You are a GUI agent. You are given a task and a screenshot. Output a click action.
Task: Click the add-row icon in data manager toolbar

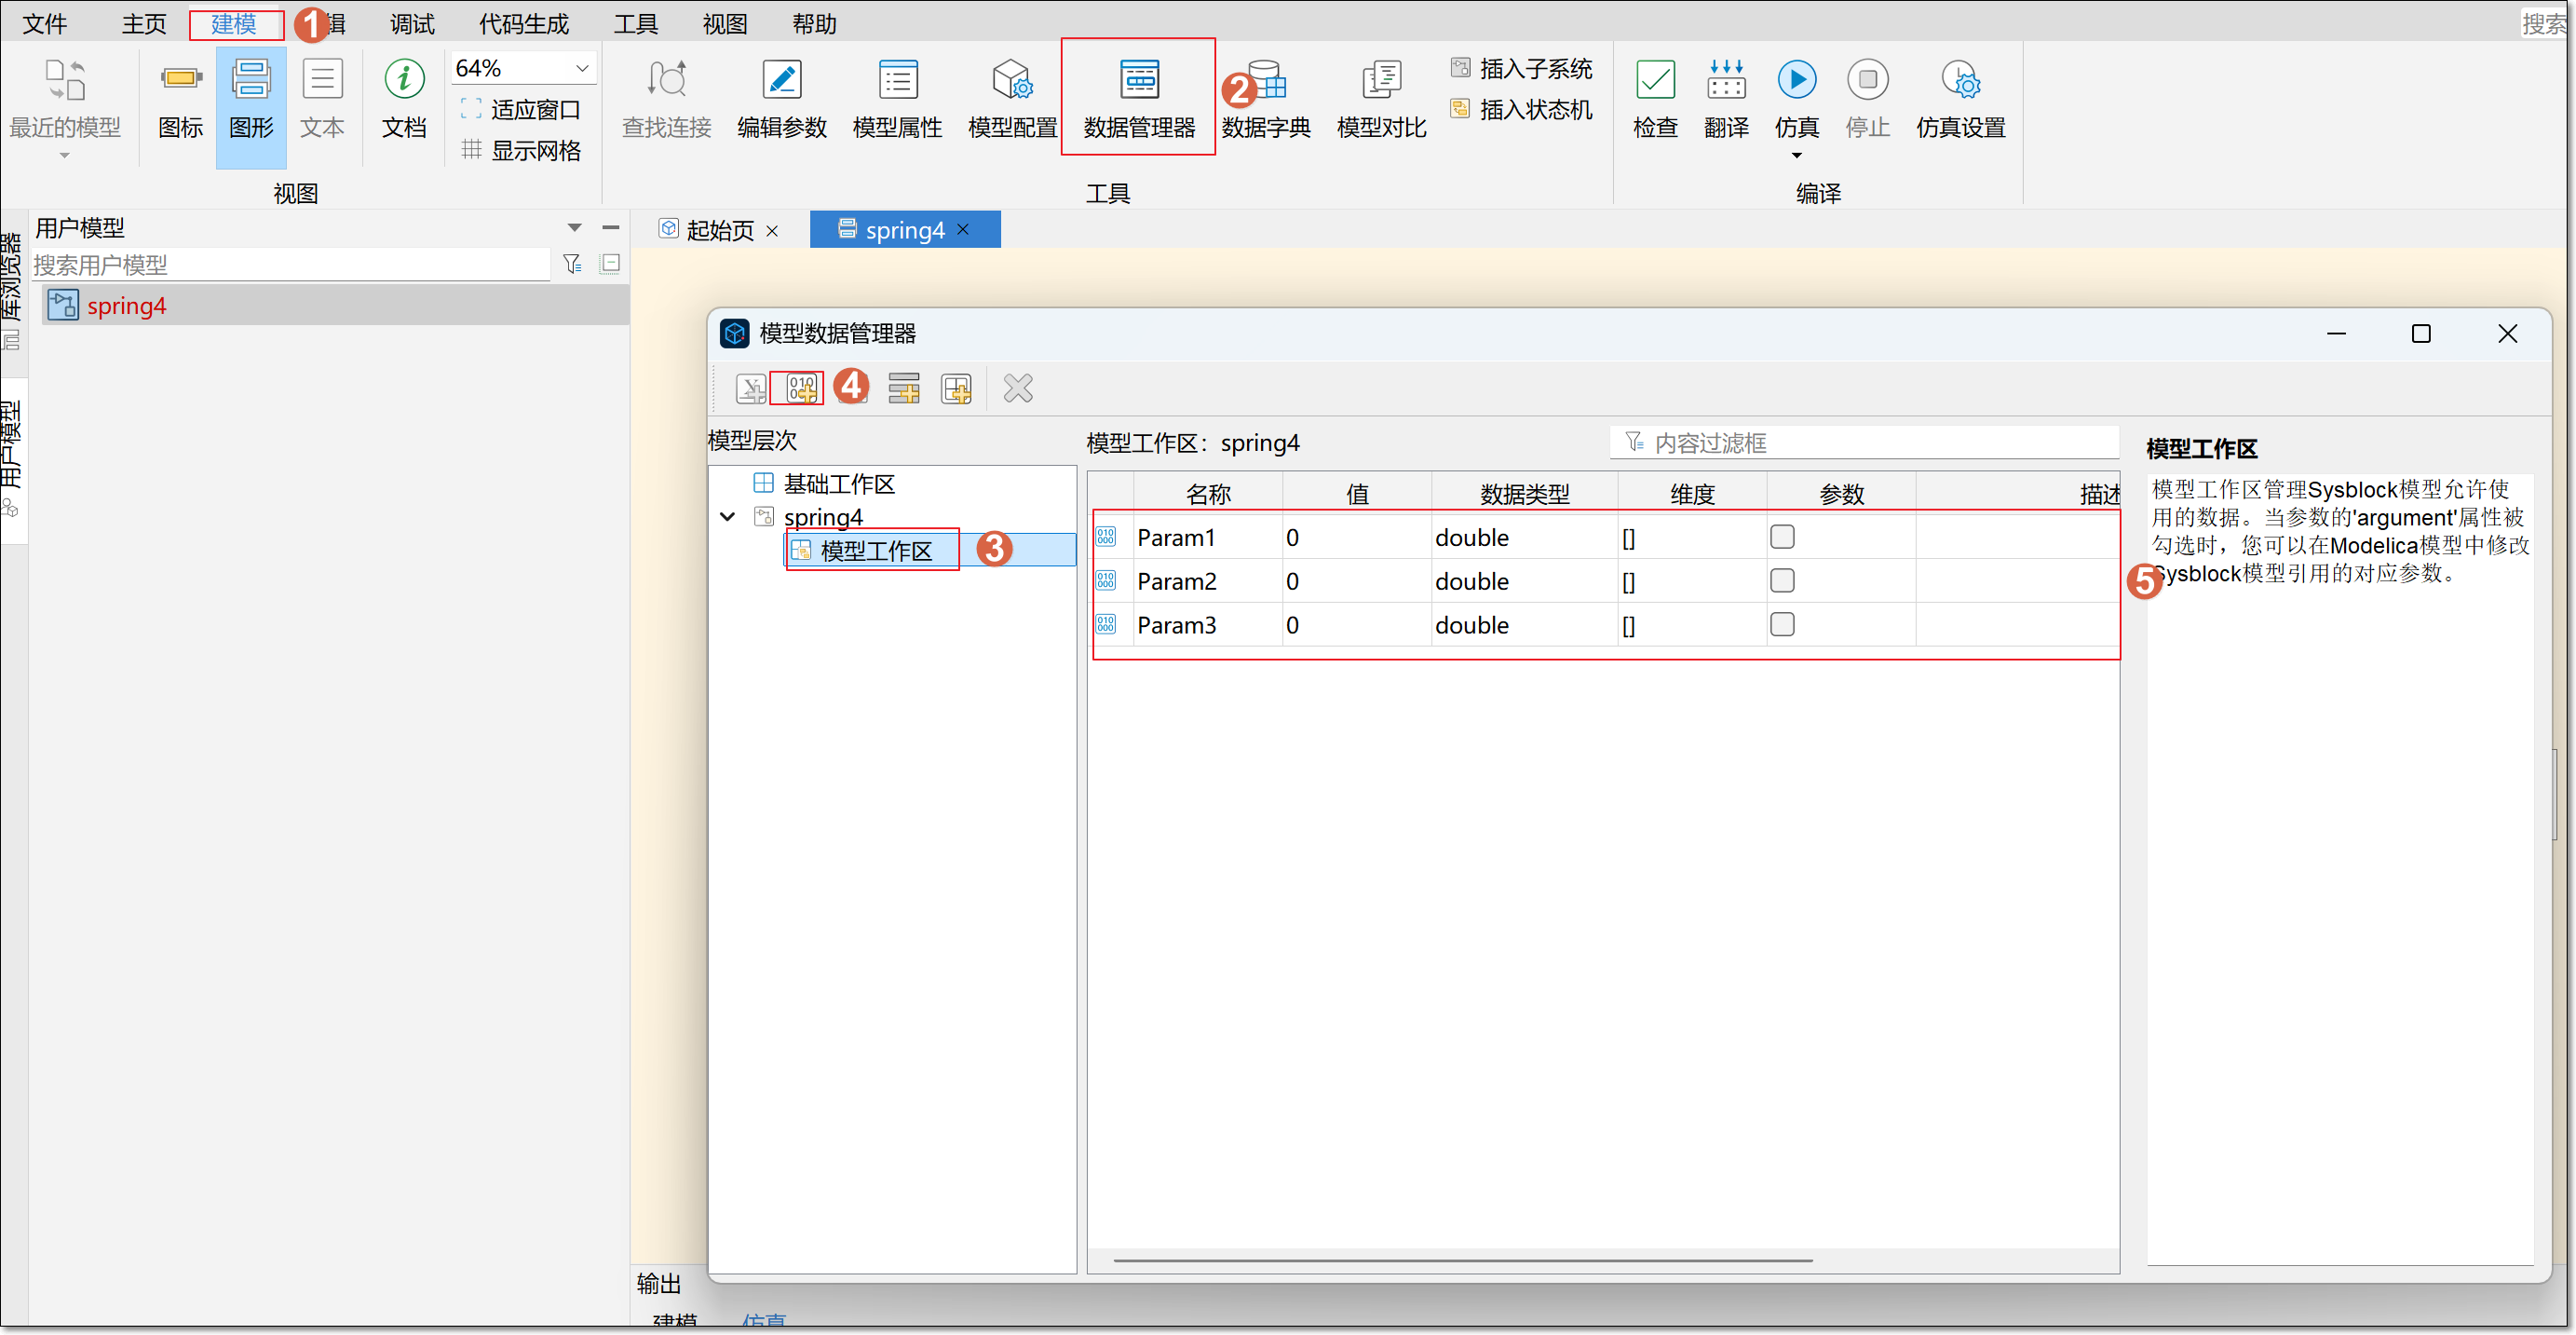coord(904,388)
